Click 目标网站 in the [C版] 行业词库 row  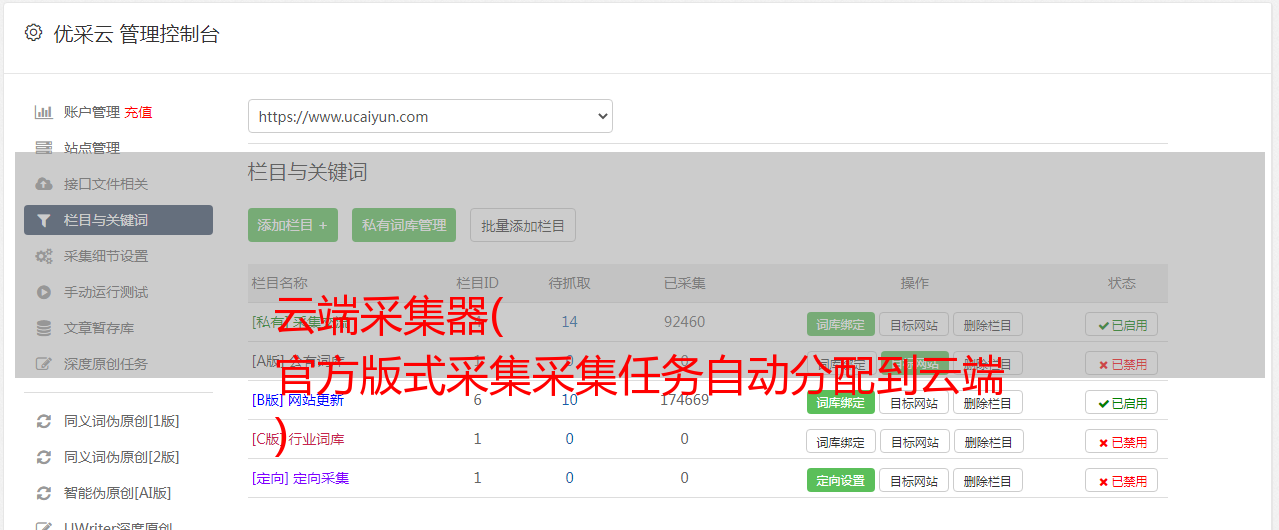click(914, 441)
